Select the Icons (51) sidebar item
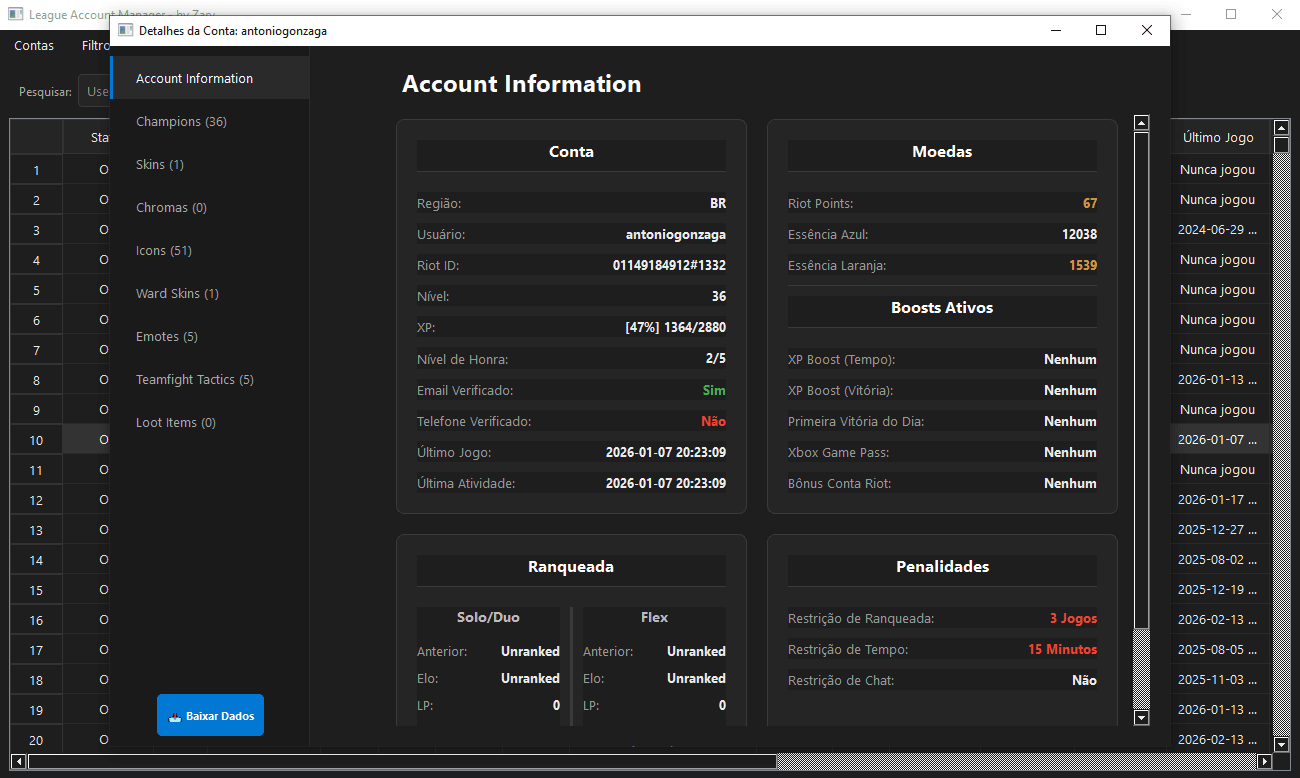The image size is (1300, 778). point(164,250)
